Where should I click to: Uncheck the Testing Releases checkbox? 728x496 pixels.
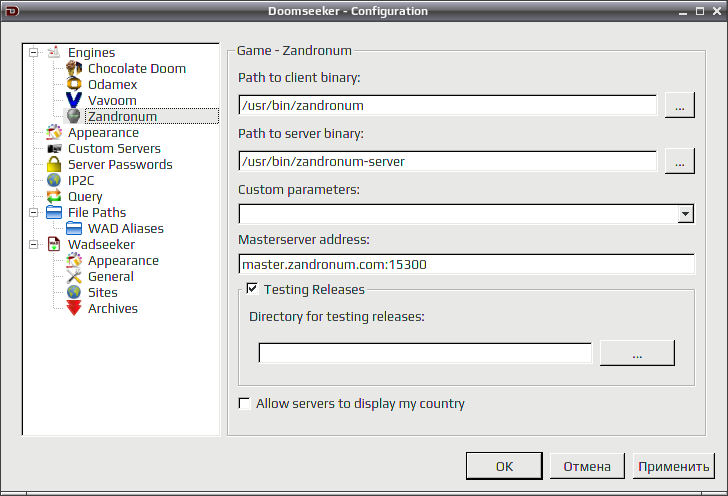pyautogui.click(x=252, y=288)
